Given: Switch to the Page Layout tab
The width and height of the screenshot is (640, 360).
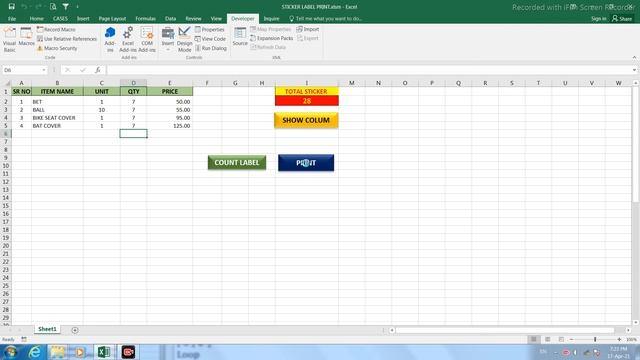Looking at the screenshot, I should coord(112,19).
